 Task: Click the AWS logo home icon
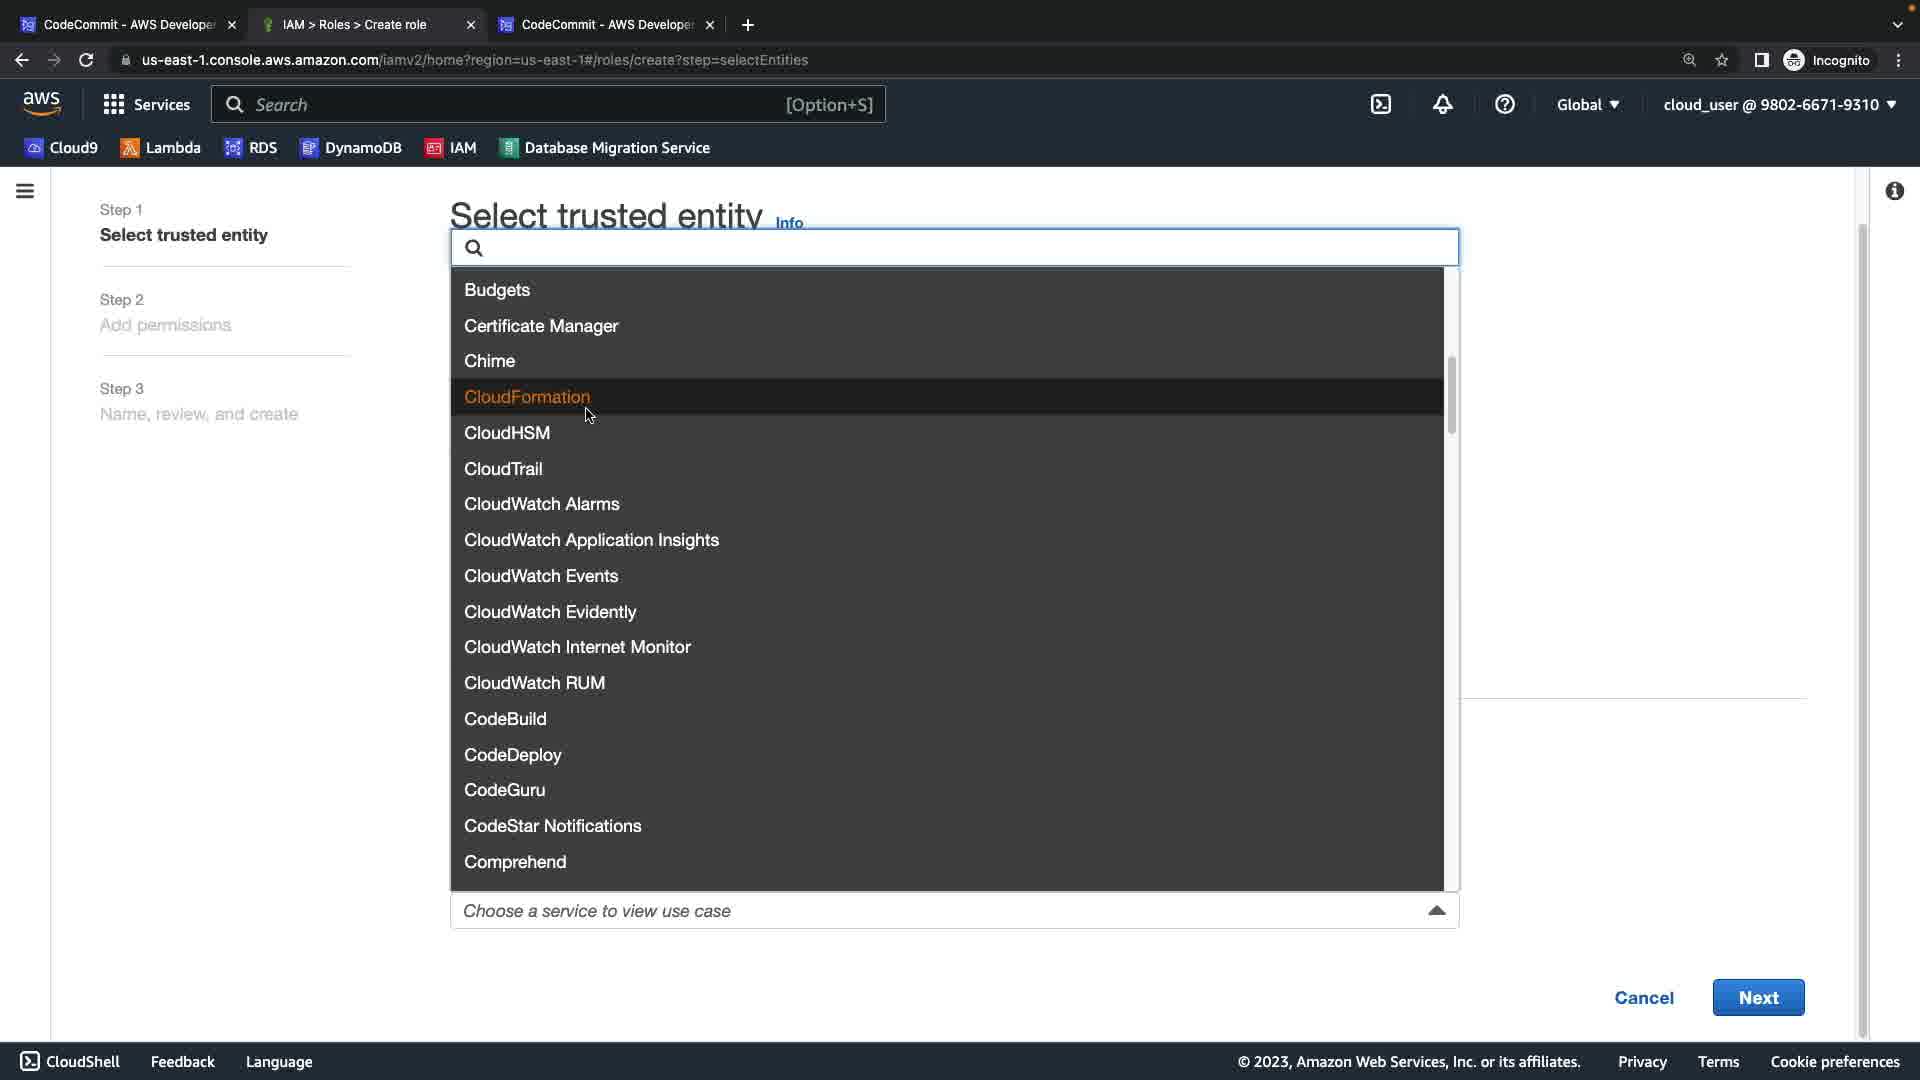pos(41,103)
